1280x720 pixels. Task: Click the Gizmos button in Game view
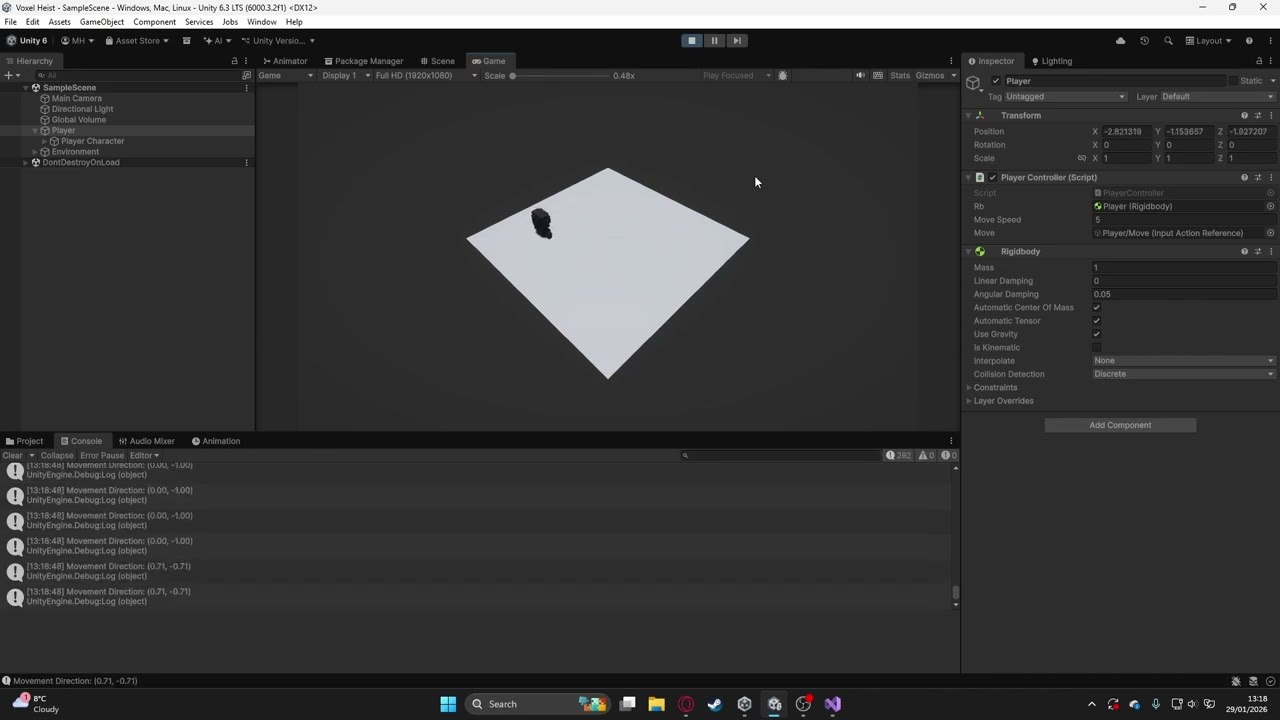click(x=929, y=75)
